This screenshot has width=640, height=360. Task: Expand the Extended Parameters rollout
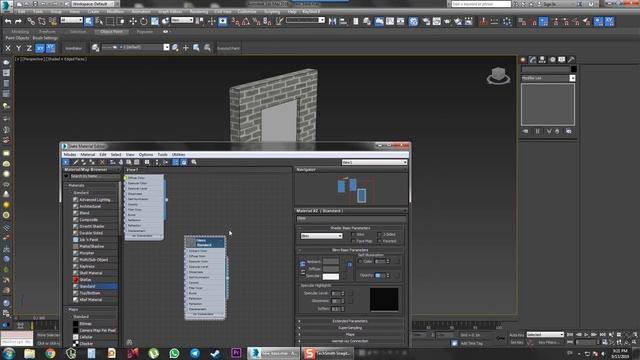point(351,321)
